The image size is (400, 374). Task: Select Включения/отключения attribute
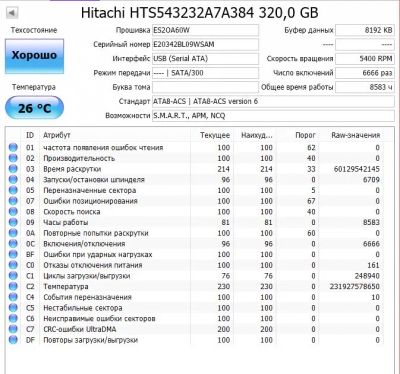tap(84, 243)
